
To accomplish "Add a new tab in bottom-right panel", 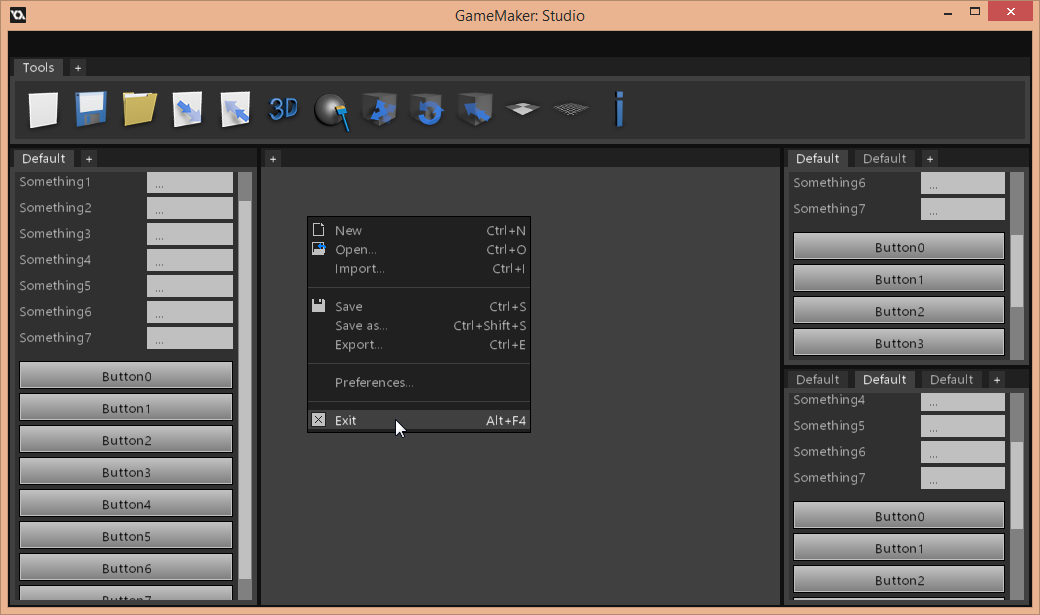I will click(x=997, y=379).
